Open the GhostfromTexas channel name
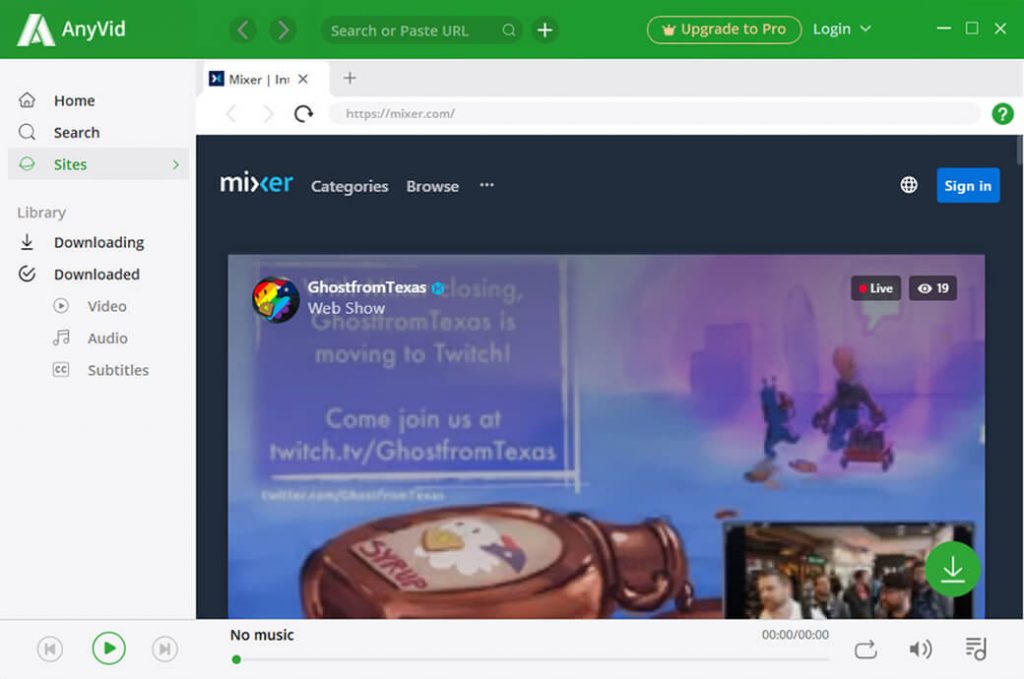1024x679 pixels. (x=367, y=287)
